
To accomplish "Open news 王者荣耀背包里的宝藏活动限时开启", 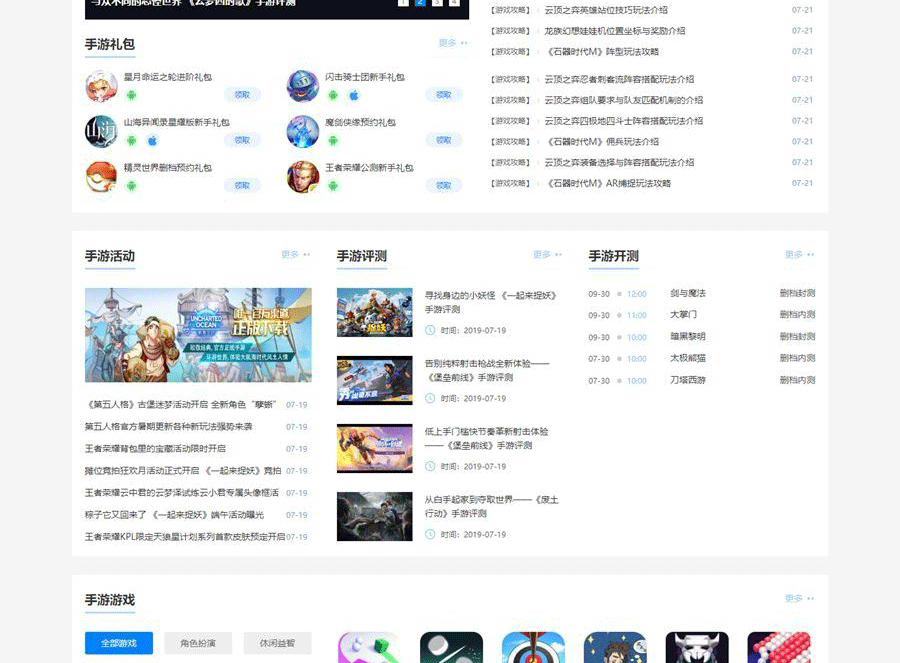I will click(155, 448).
